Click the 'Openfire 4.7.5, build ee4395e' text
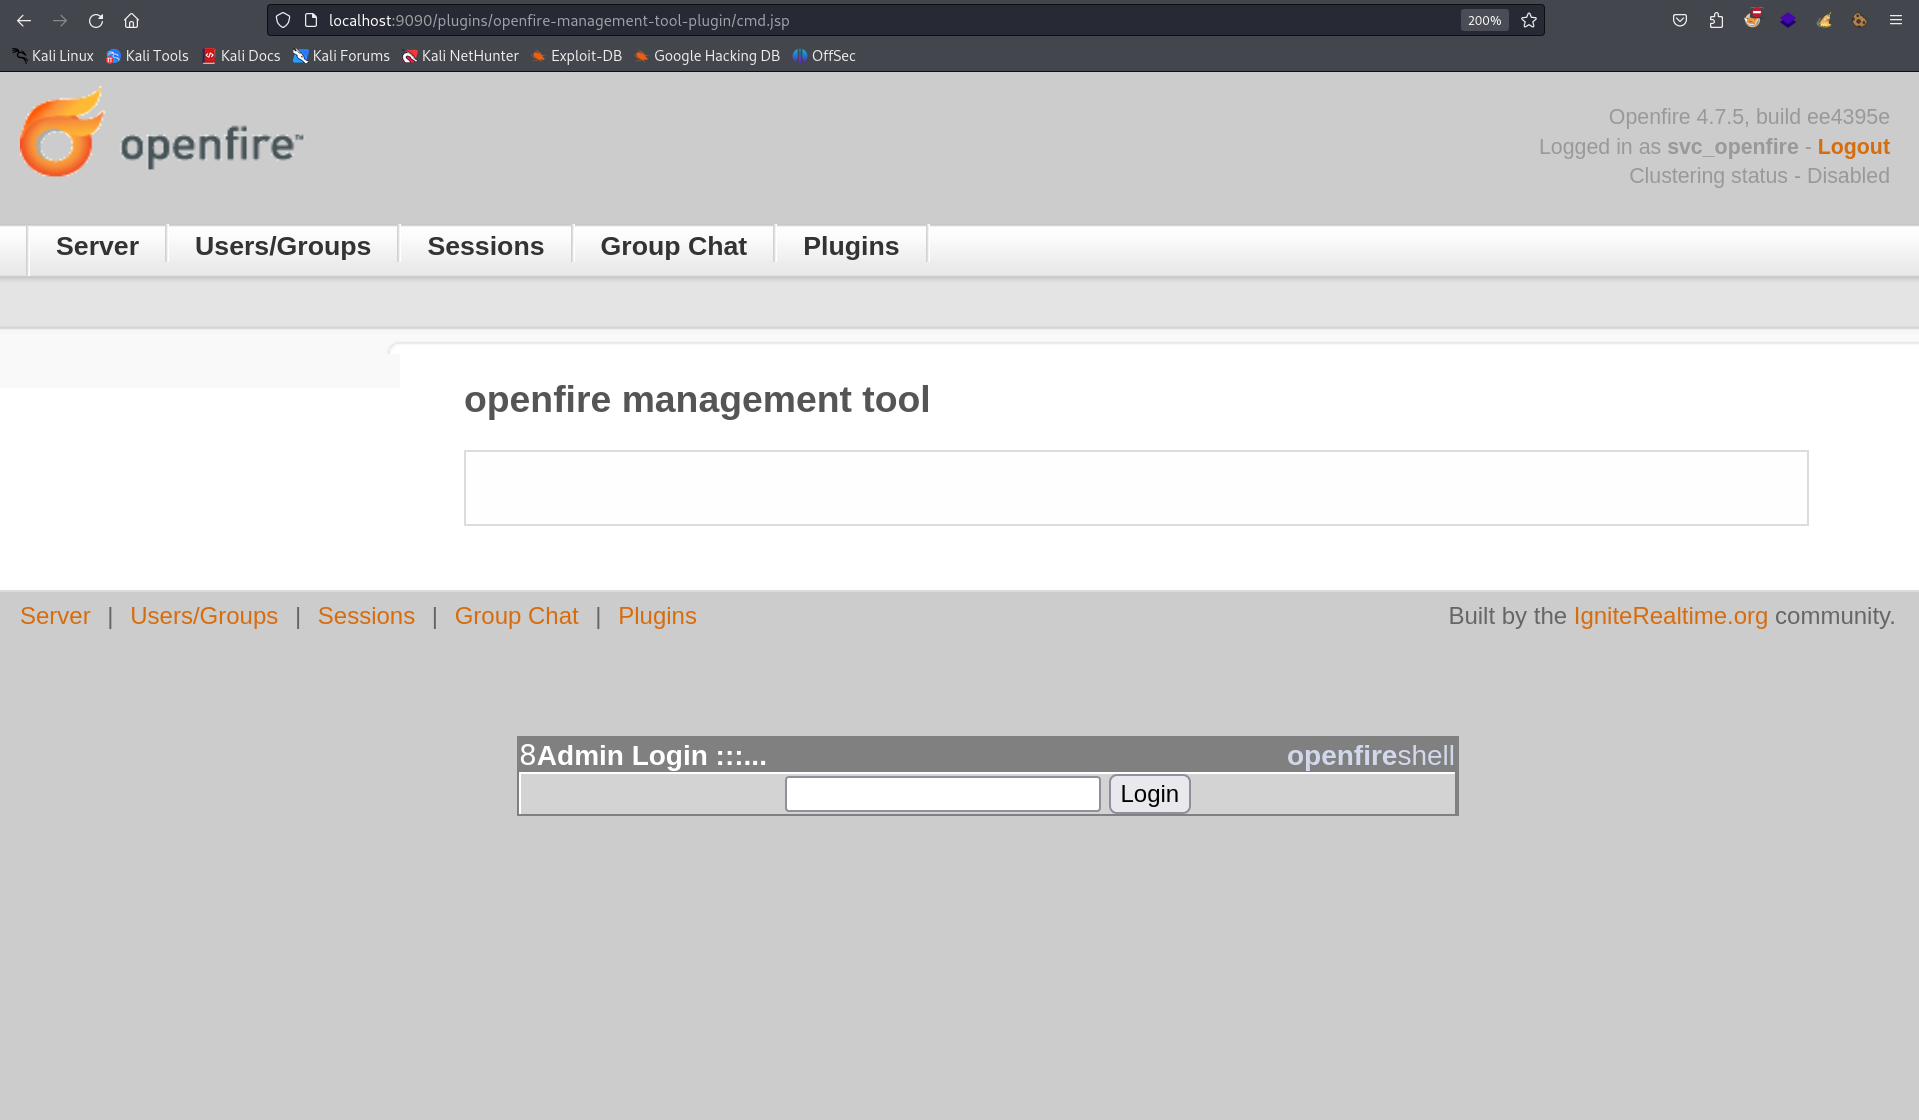Image resolution: width=1919 pixels, height=1120 pixels. pos(1749,117)
